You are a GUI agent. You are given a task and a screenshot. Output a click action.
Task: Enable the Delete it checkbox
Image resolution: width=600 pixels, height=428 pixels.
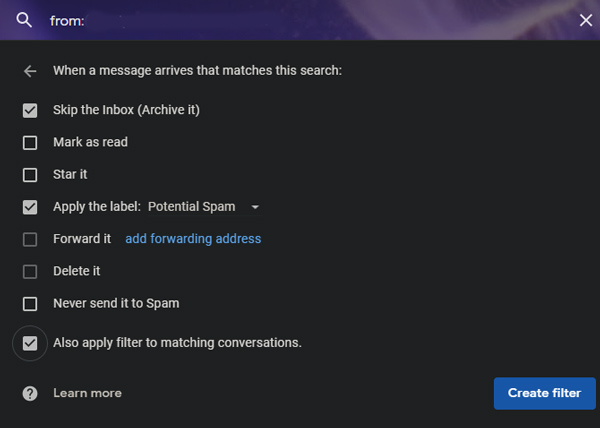pyautogui.click(x=30, y=272)
